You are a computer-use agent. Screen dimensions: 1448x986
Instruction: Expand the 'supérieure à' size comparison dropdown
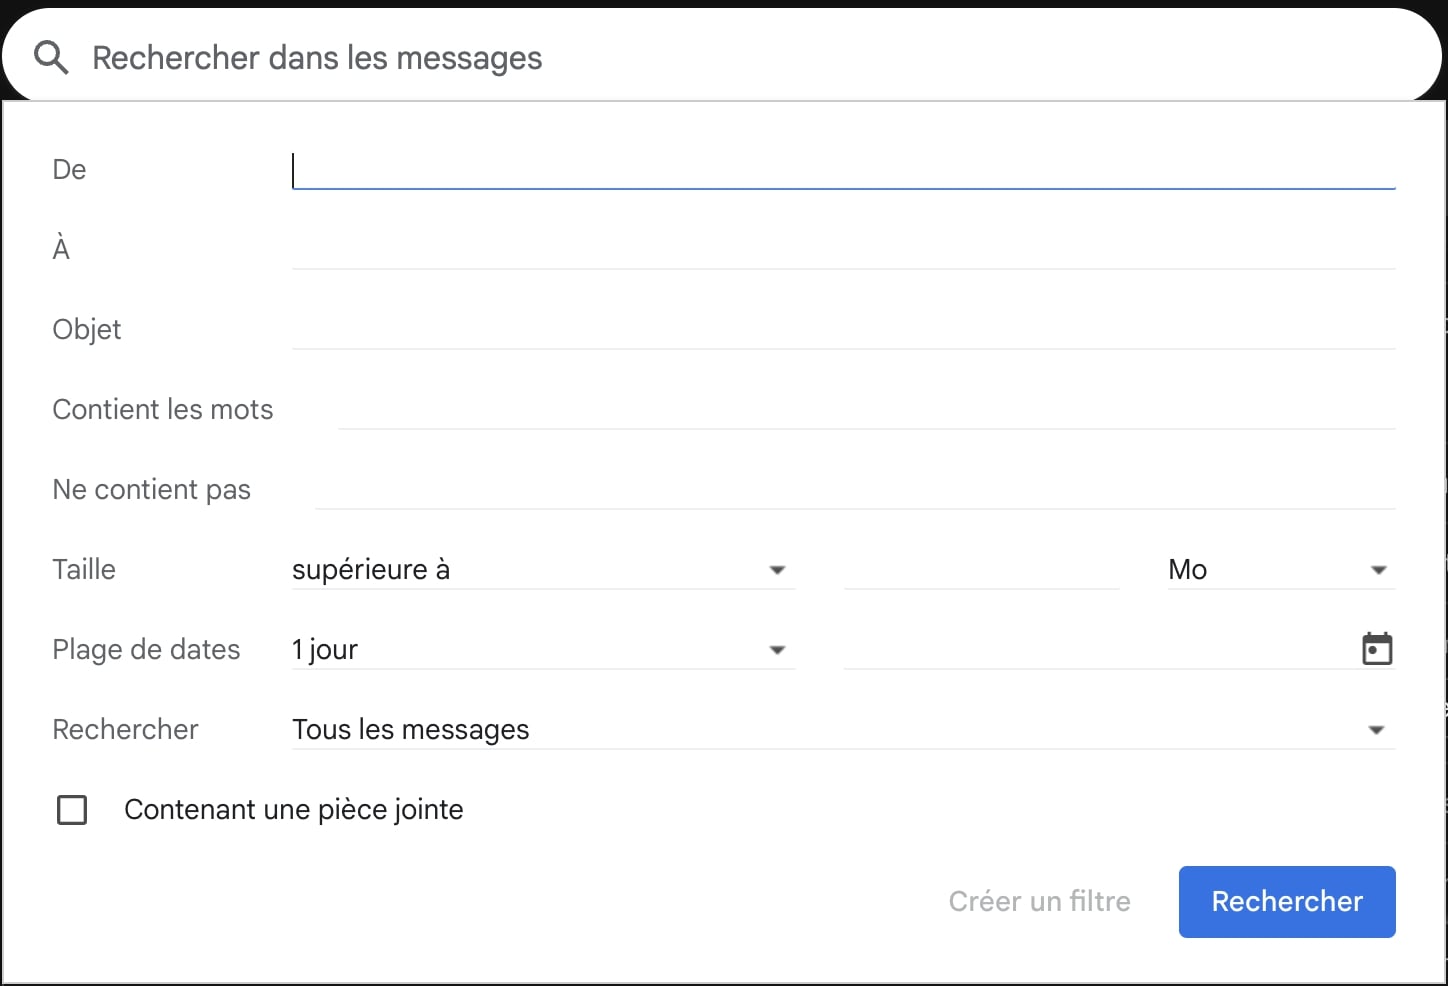(x=542, y=570)
